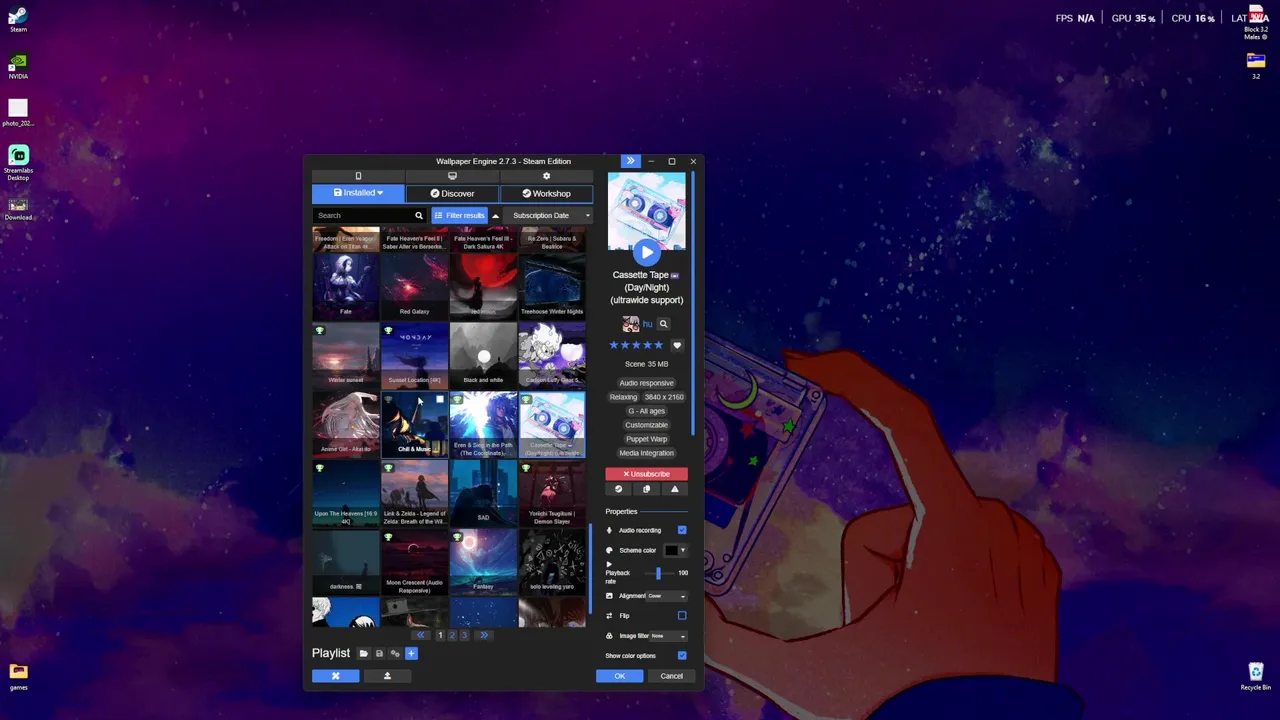Go to next pages double arrow
The image size is (1280, 720).
pos(484,635)
